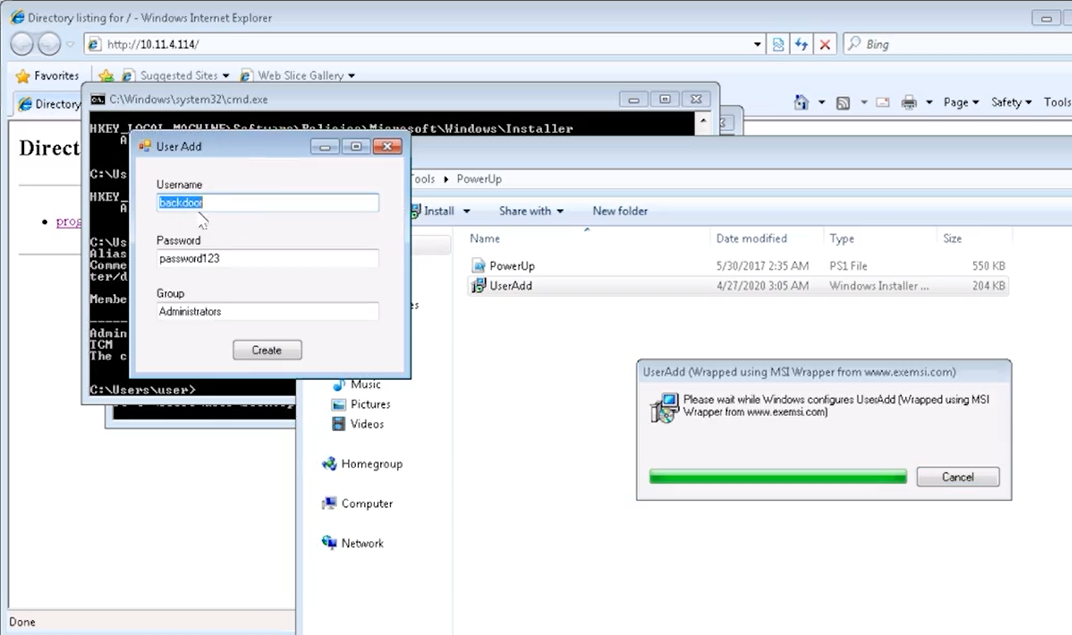Select Computer in the Explorer sidebar
This screenshot has width=1072, height=635.
coord(366,503)
